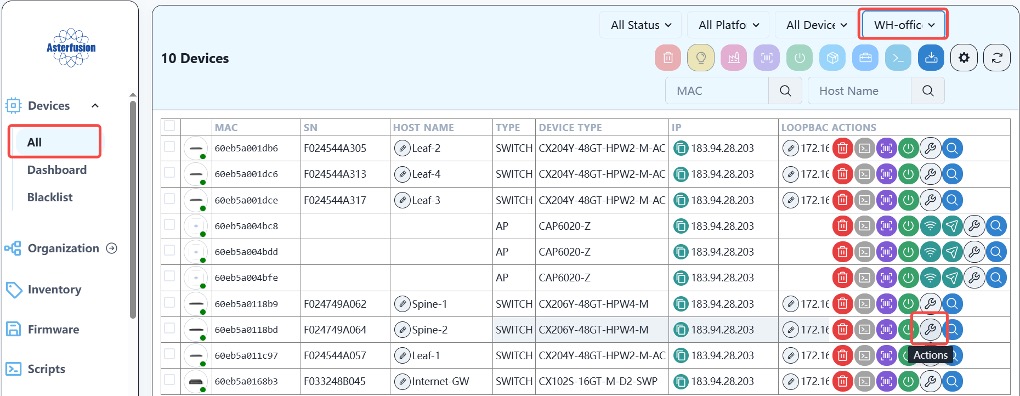
Task: Click the pink factory reset icon in toolbar
Action: coord(734,58)
